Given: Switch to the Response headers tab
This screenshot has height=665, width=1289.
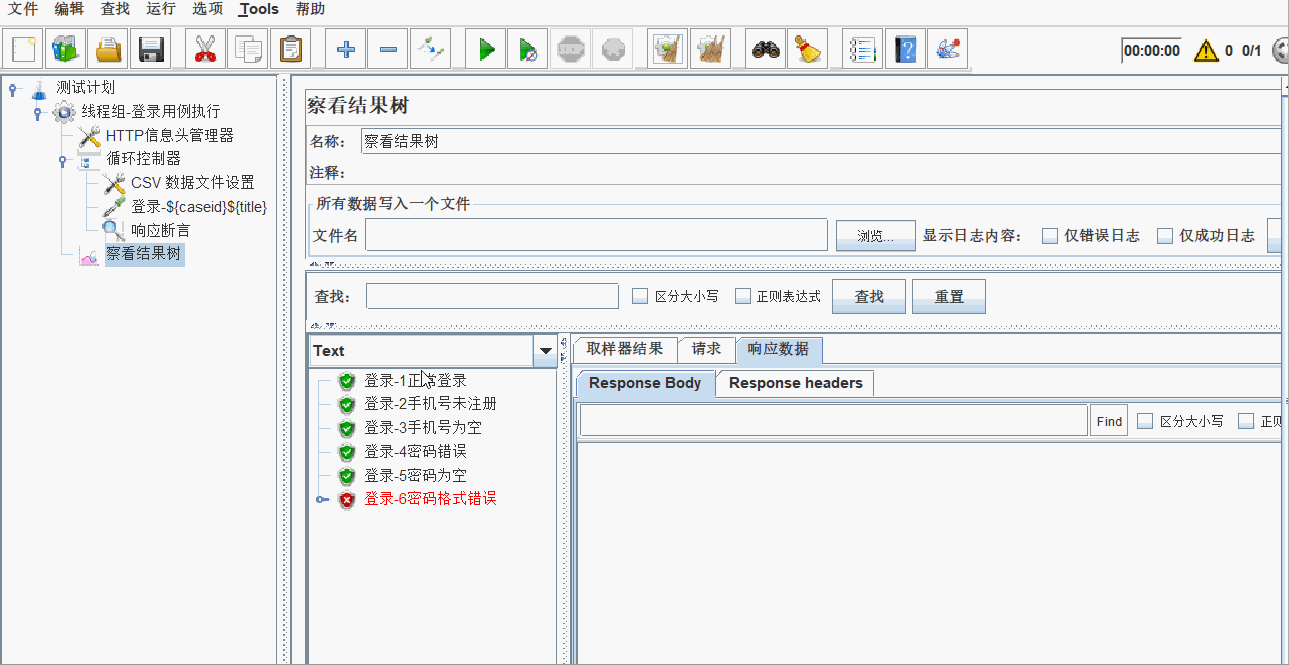Looking at the screenshot, I should click(x=794, y=383).
